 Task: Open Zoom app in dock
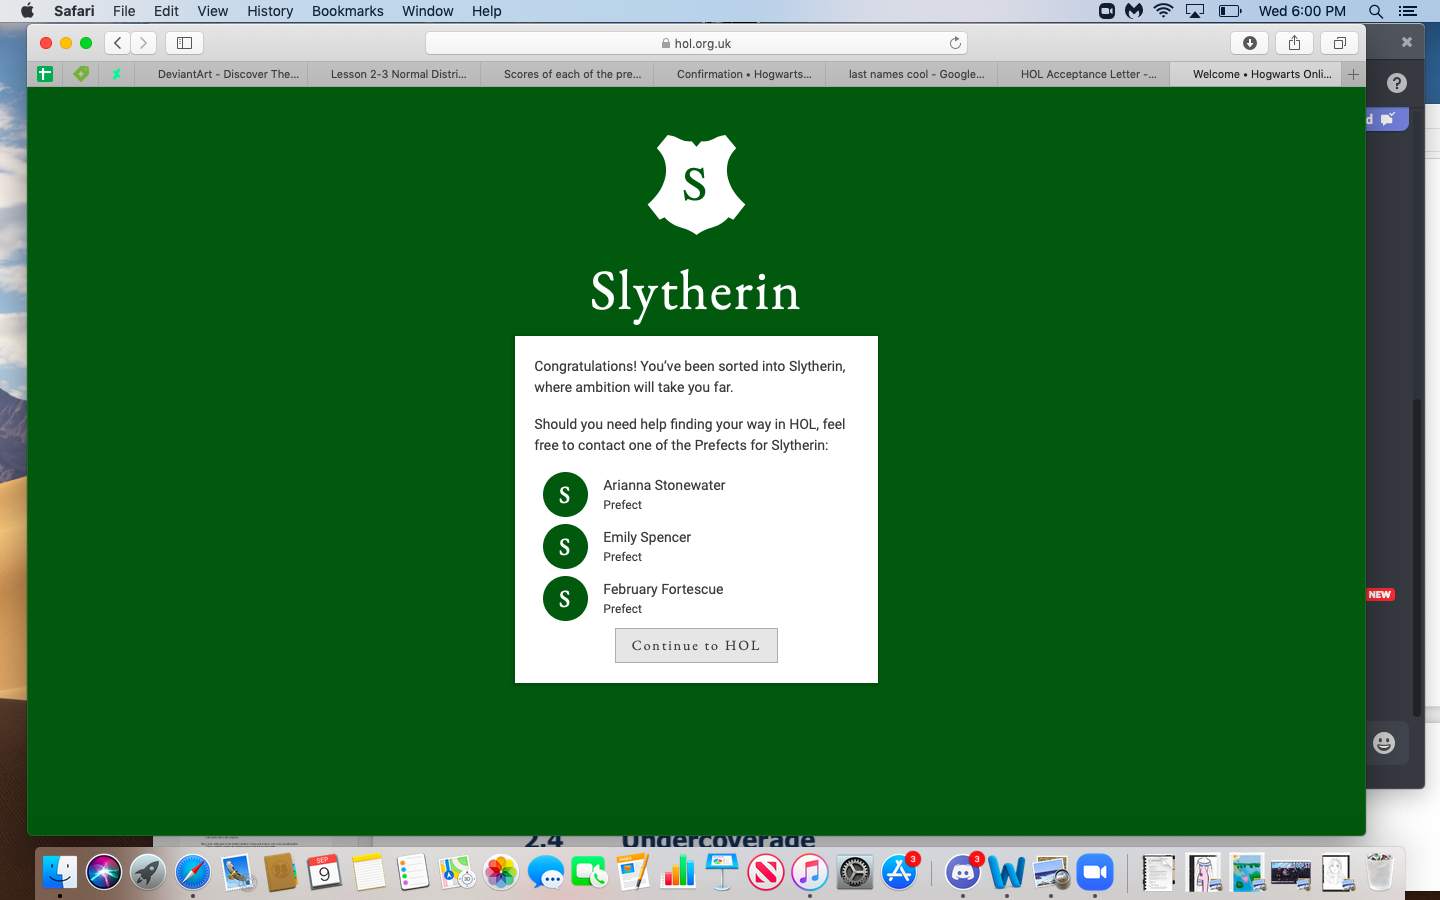[x=1095, y=872]
